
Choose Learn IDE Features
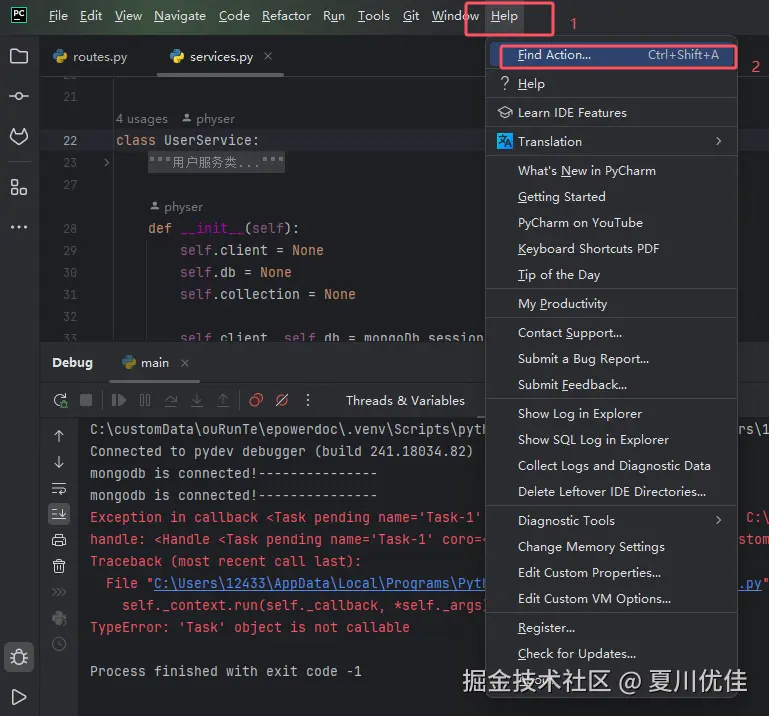612,113
